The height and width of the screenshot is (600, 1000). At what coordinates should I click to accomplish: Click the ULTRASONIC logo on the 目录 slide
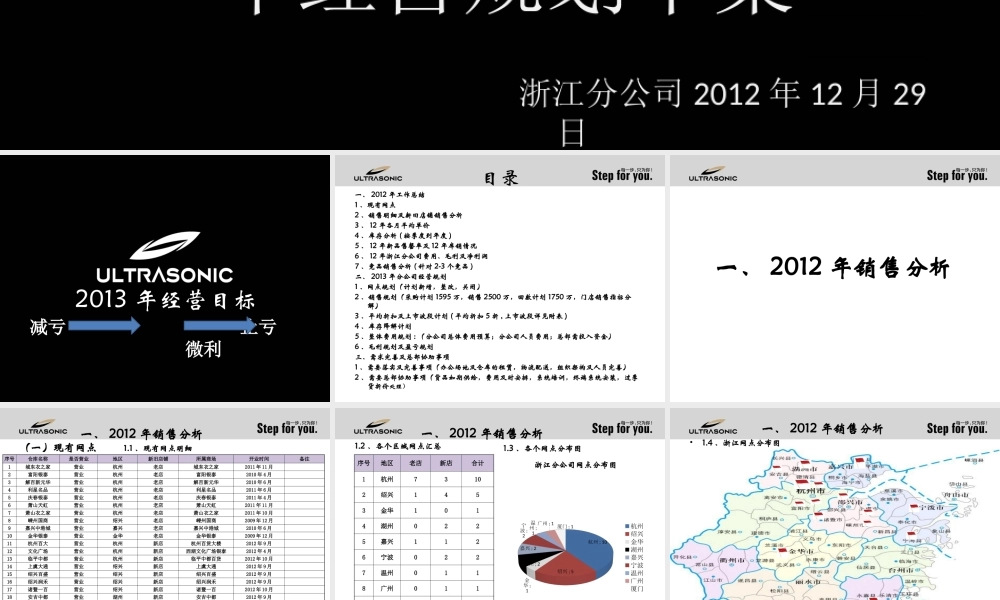pyautogui.click(x=378, y=174)
